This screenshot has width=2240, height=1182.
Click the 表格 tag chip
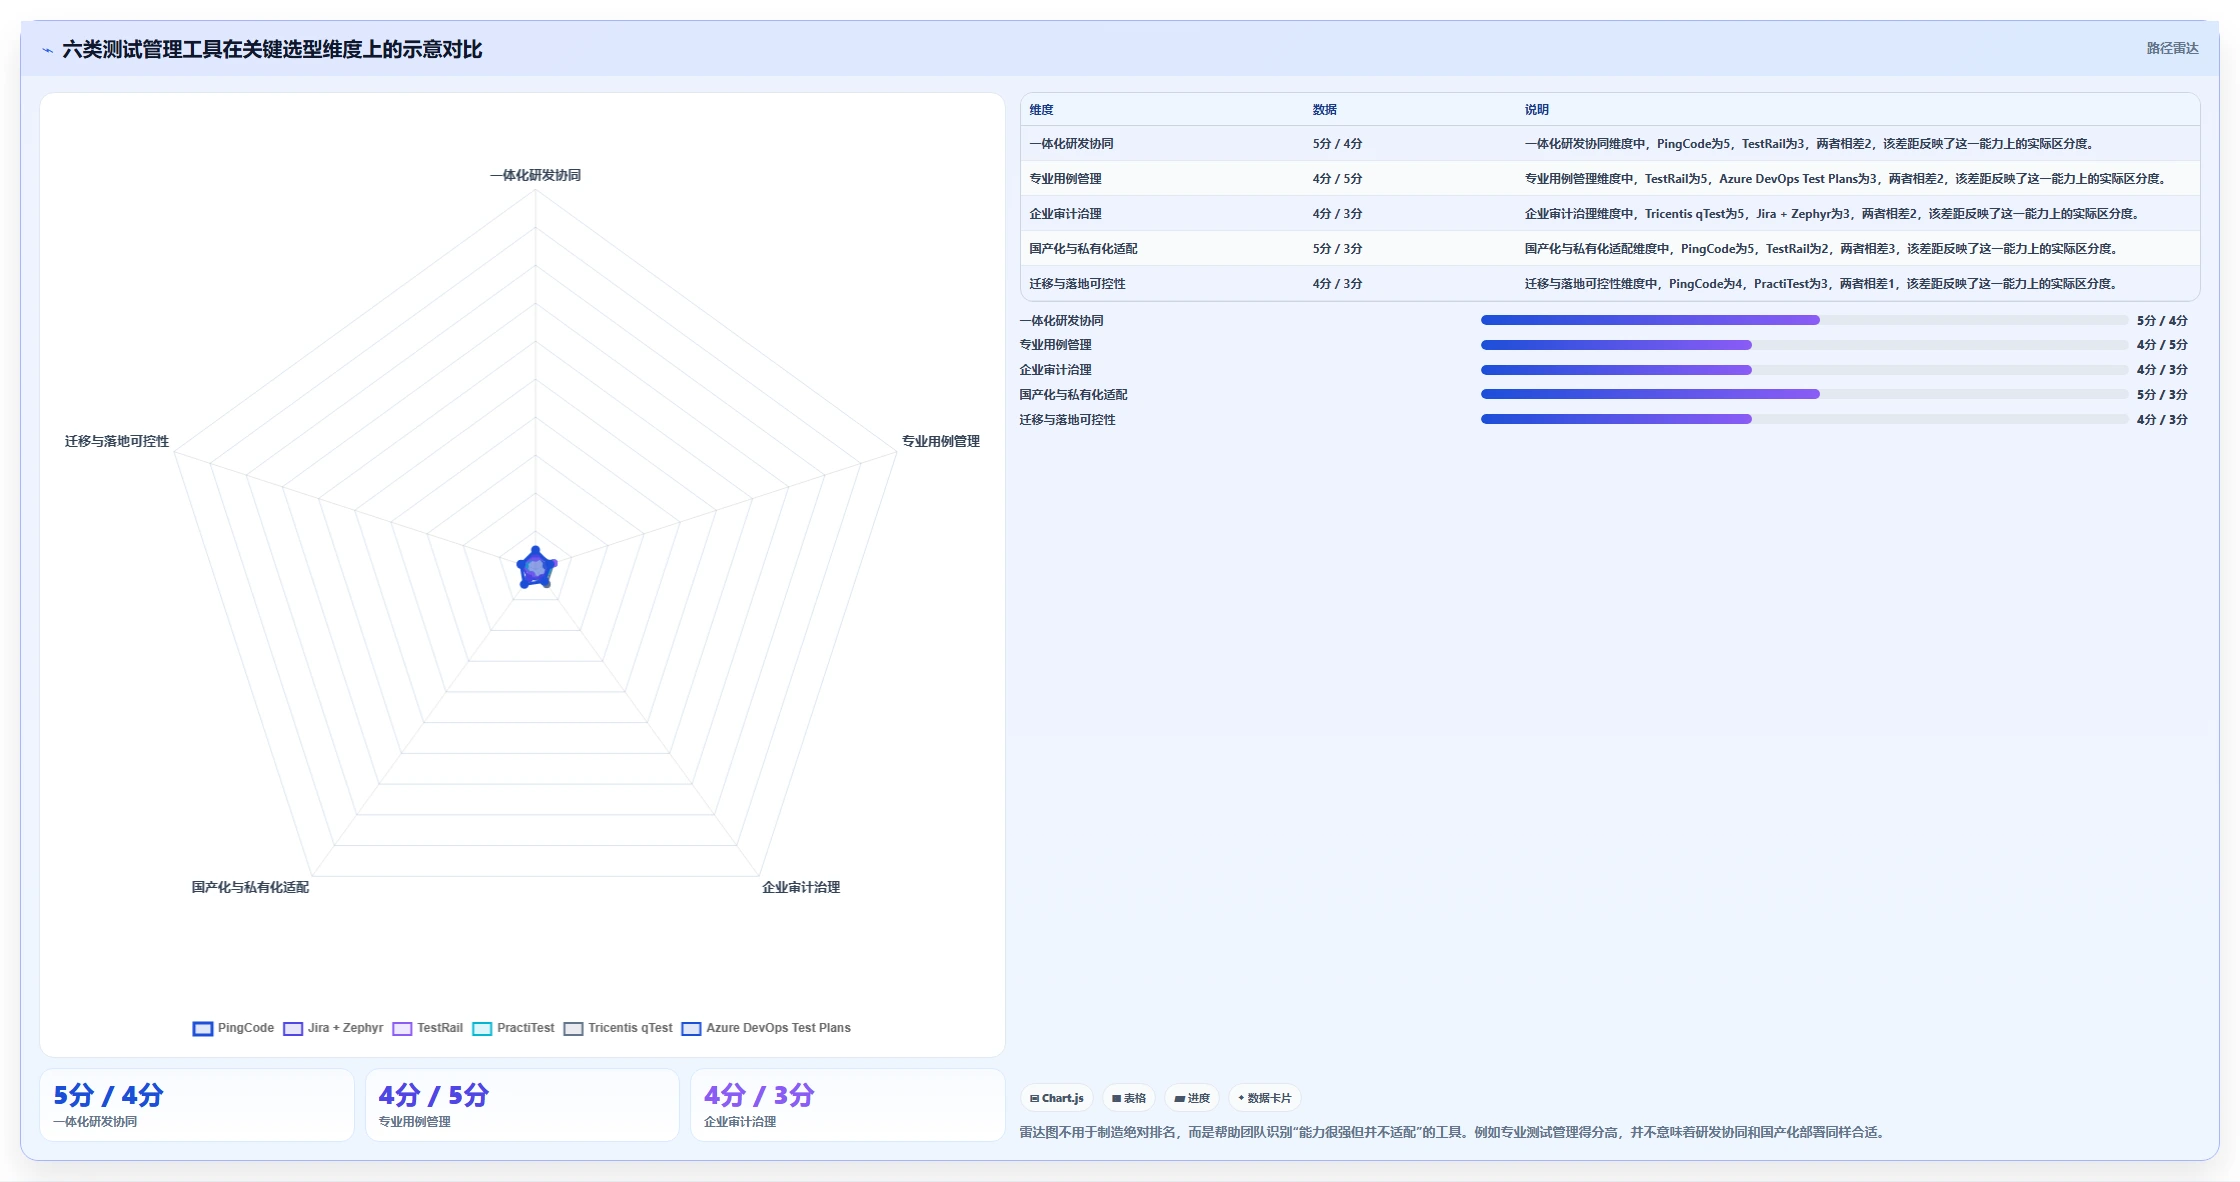pos(1129,1098)
